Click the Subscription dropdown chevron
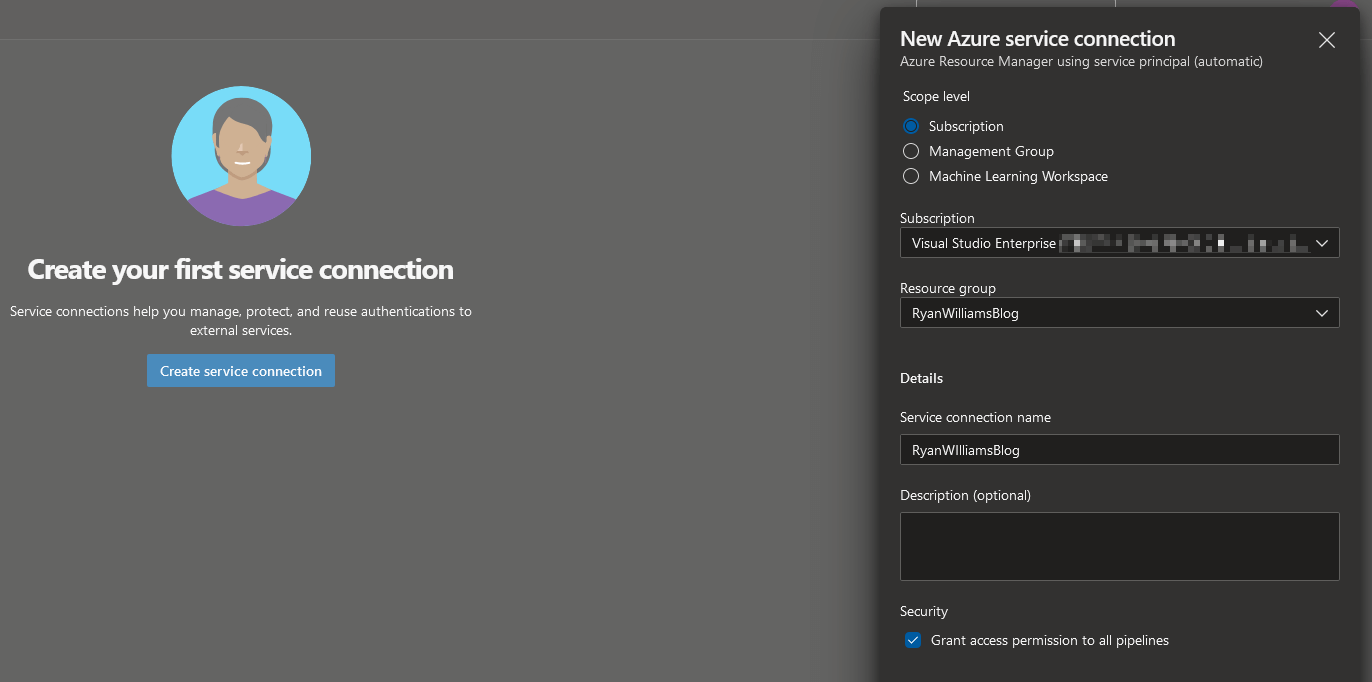This screenshot has width=1372, height=682. (x=1322, y=242)
